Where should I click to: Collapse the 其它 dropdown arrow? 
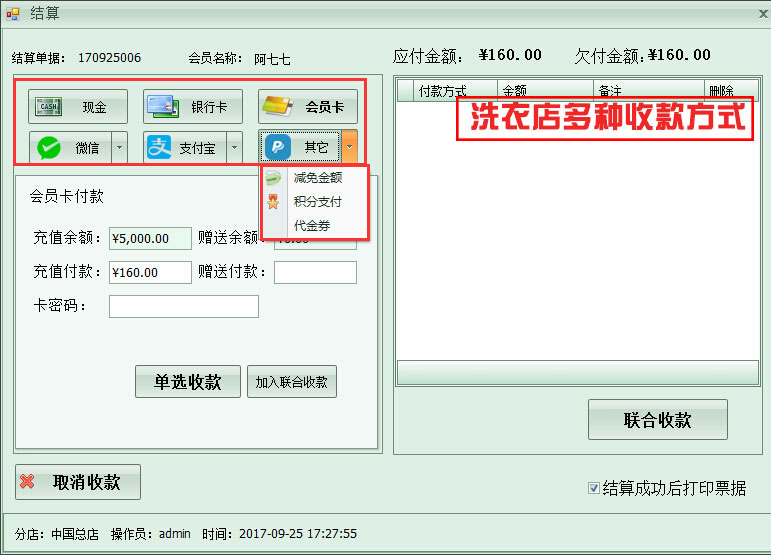click(x=349, y=147)
